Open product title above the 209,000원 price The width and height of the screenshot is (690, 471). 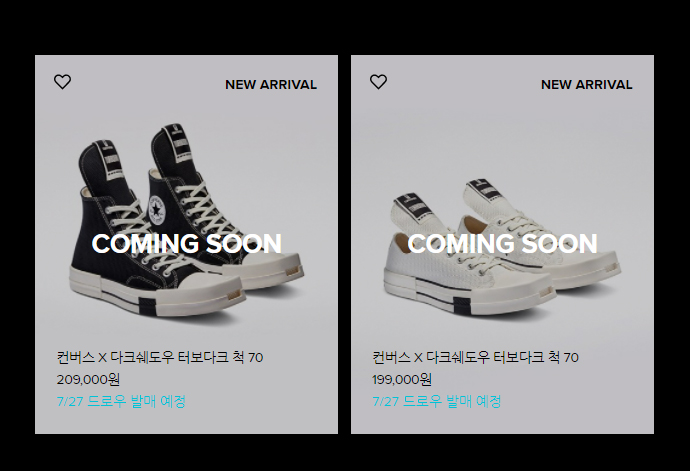click(x=160, y=357)
